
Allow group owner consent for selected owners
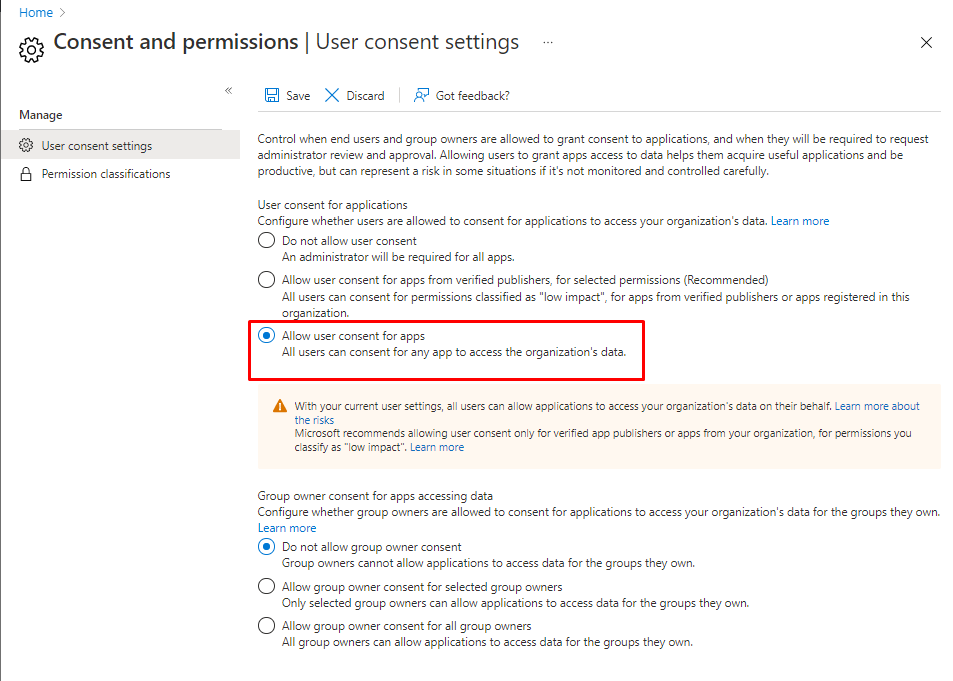(x=266, y=587)
